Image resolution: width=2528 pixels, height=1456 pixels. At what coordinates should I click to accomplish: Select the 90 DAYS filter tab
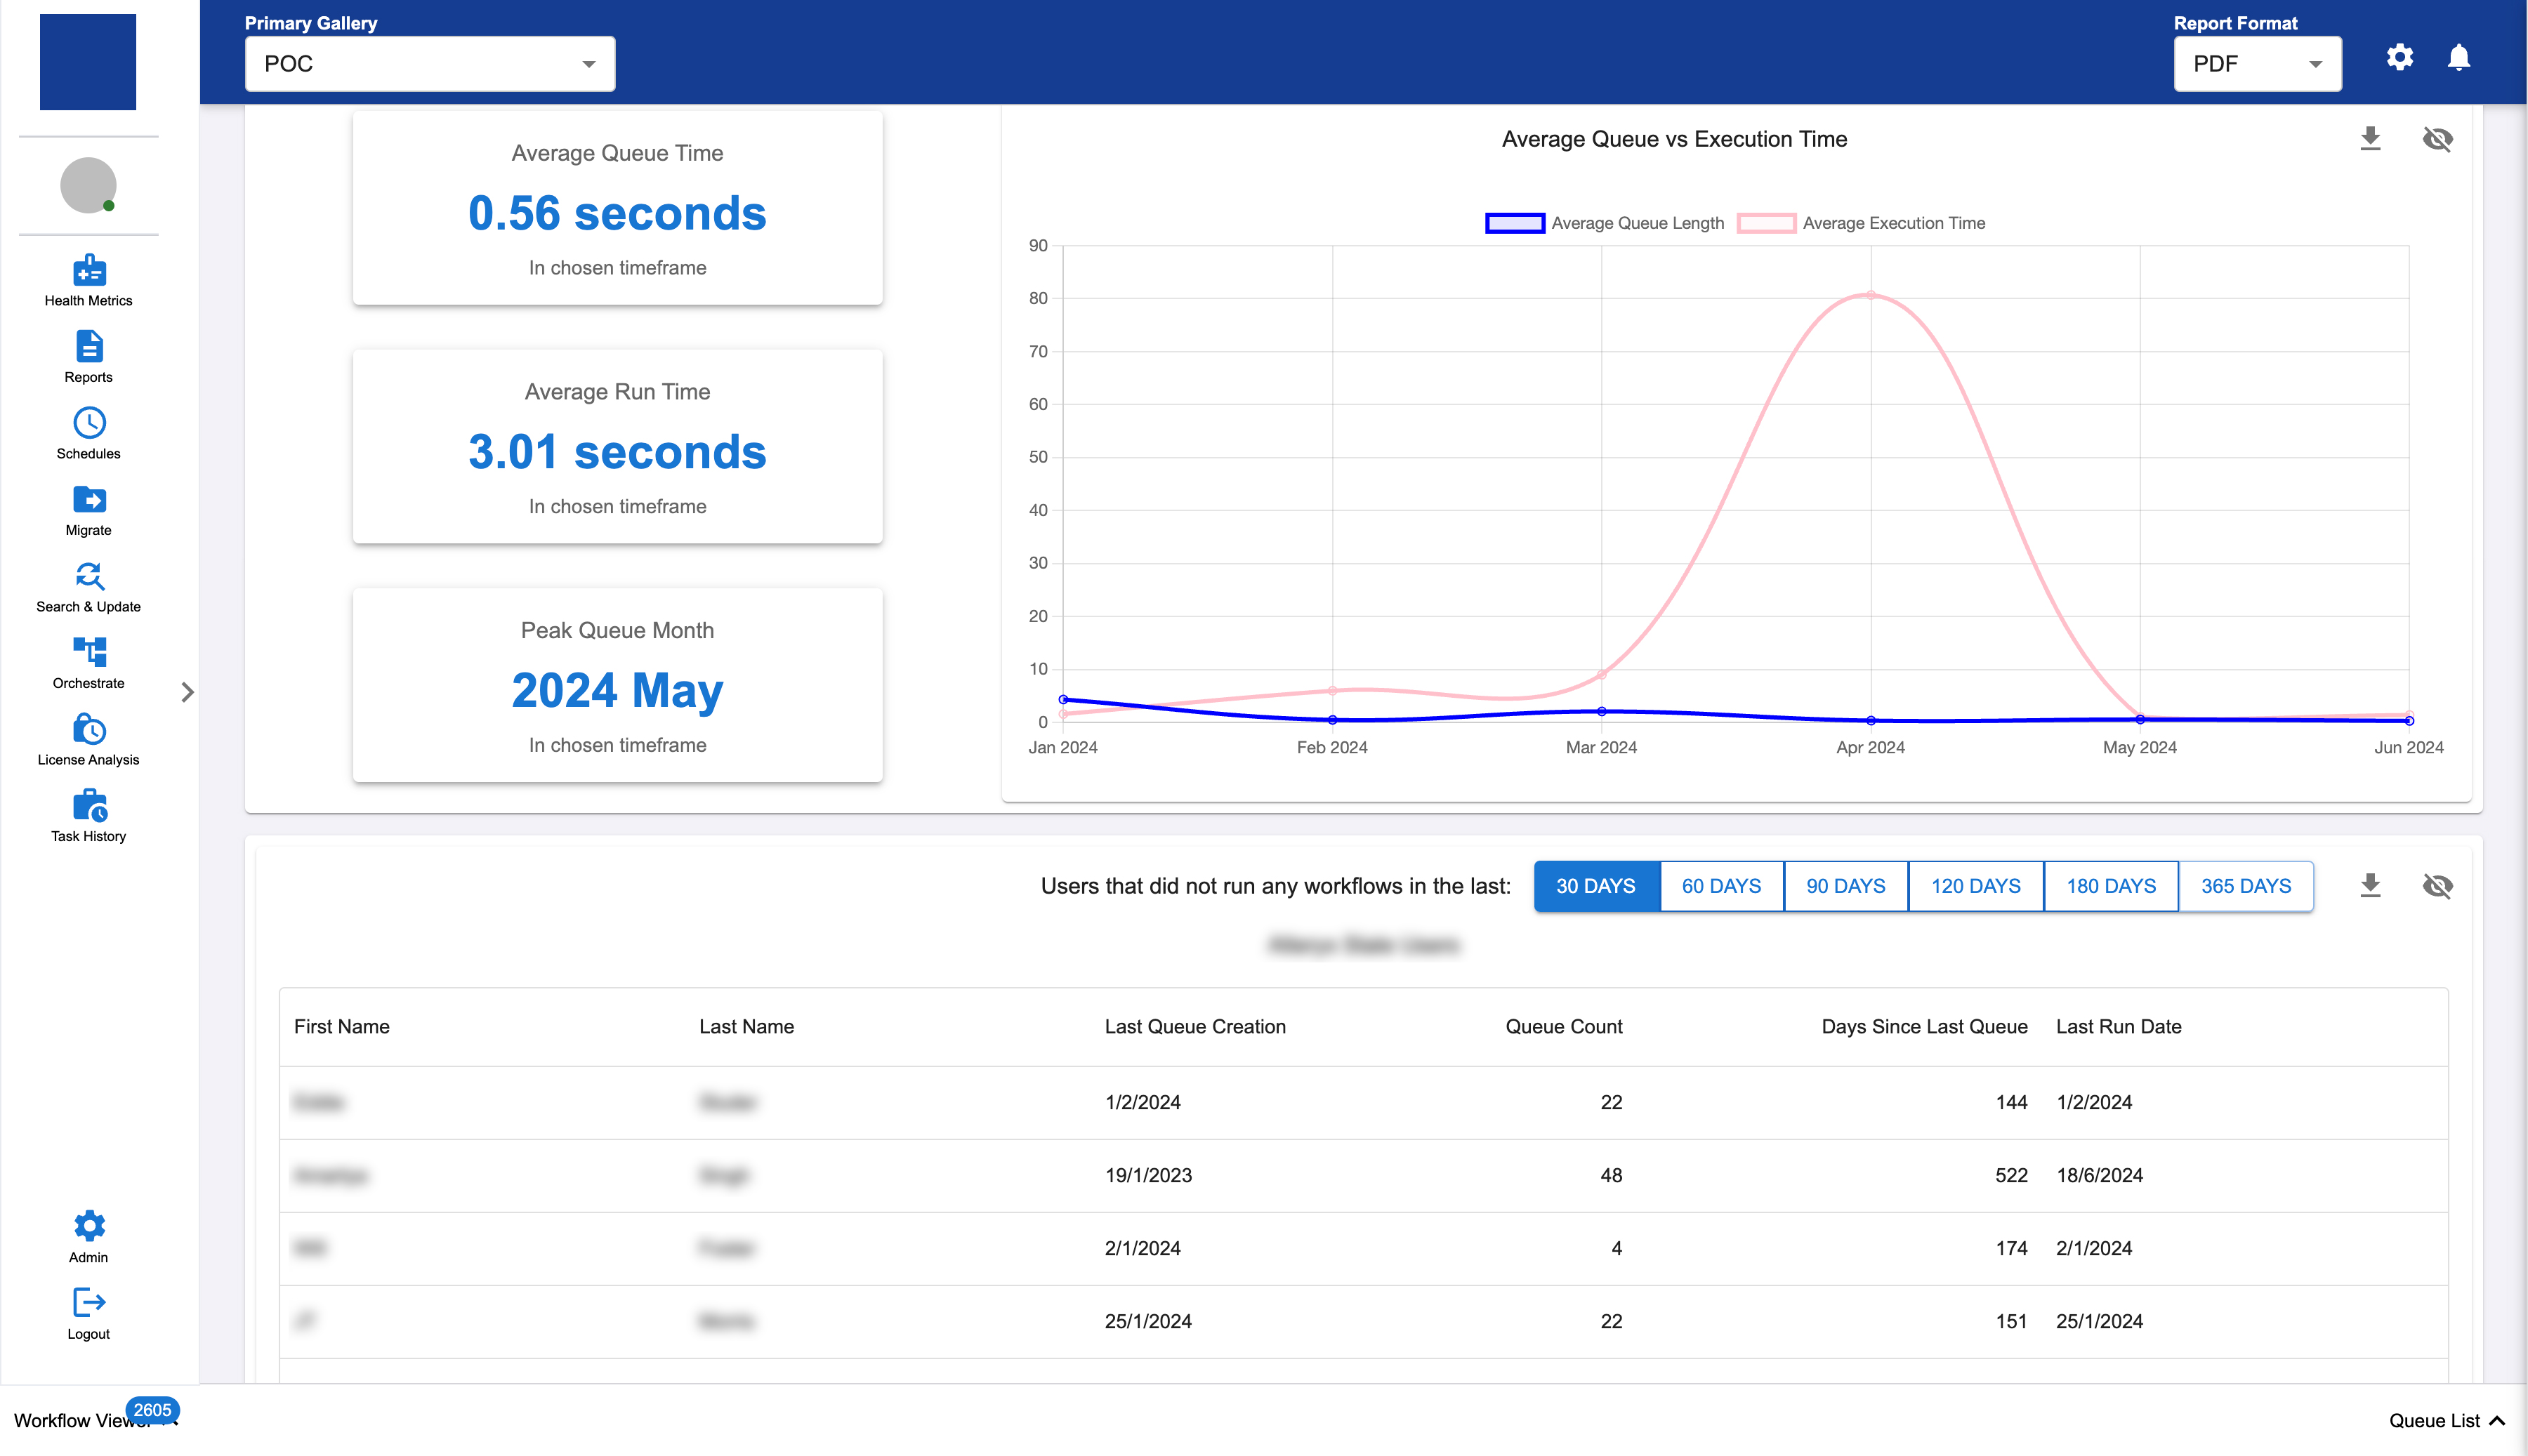point(1845,886)
